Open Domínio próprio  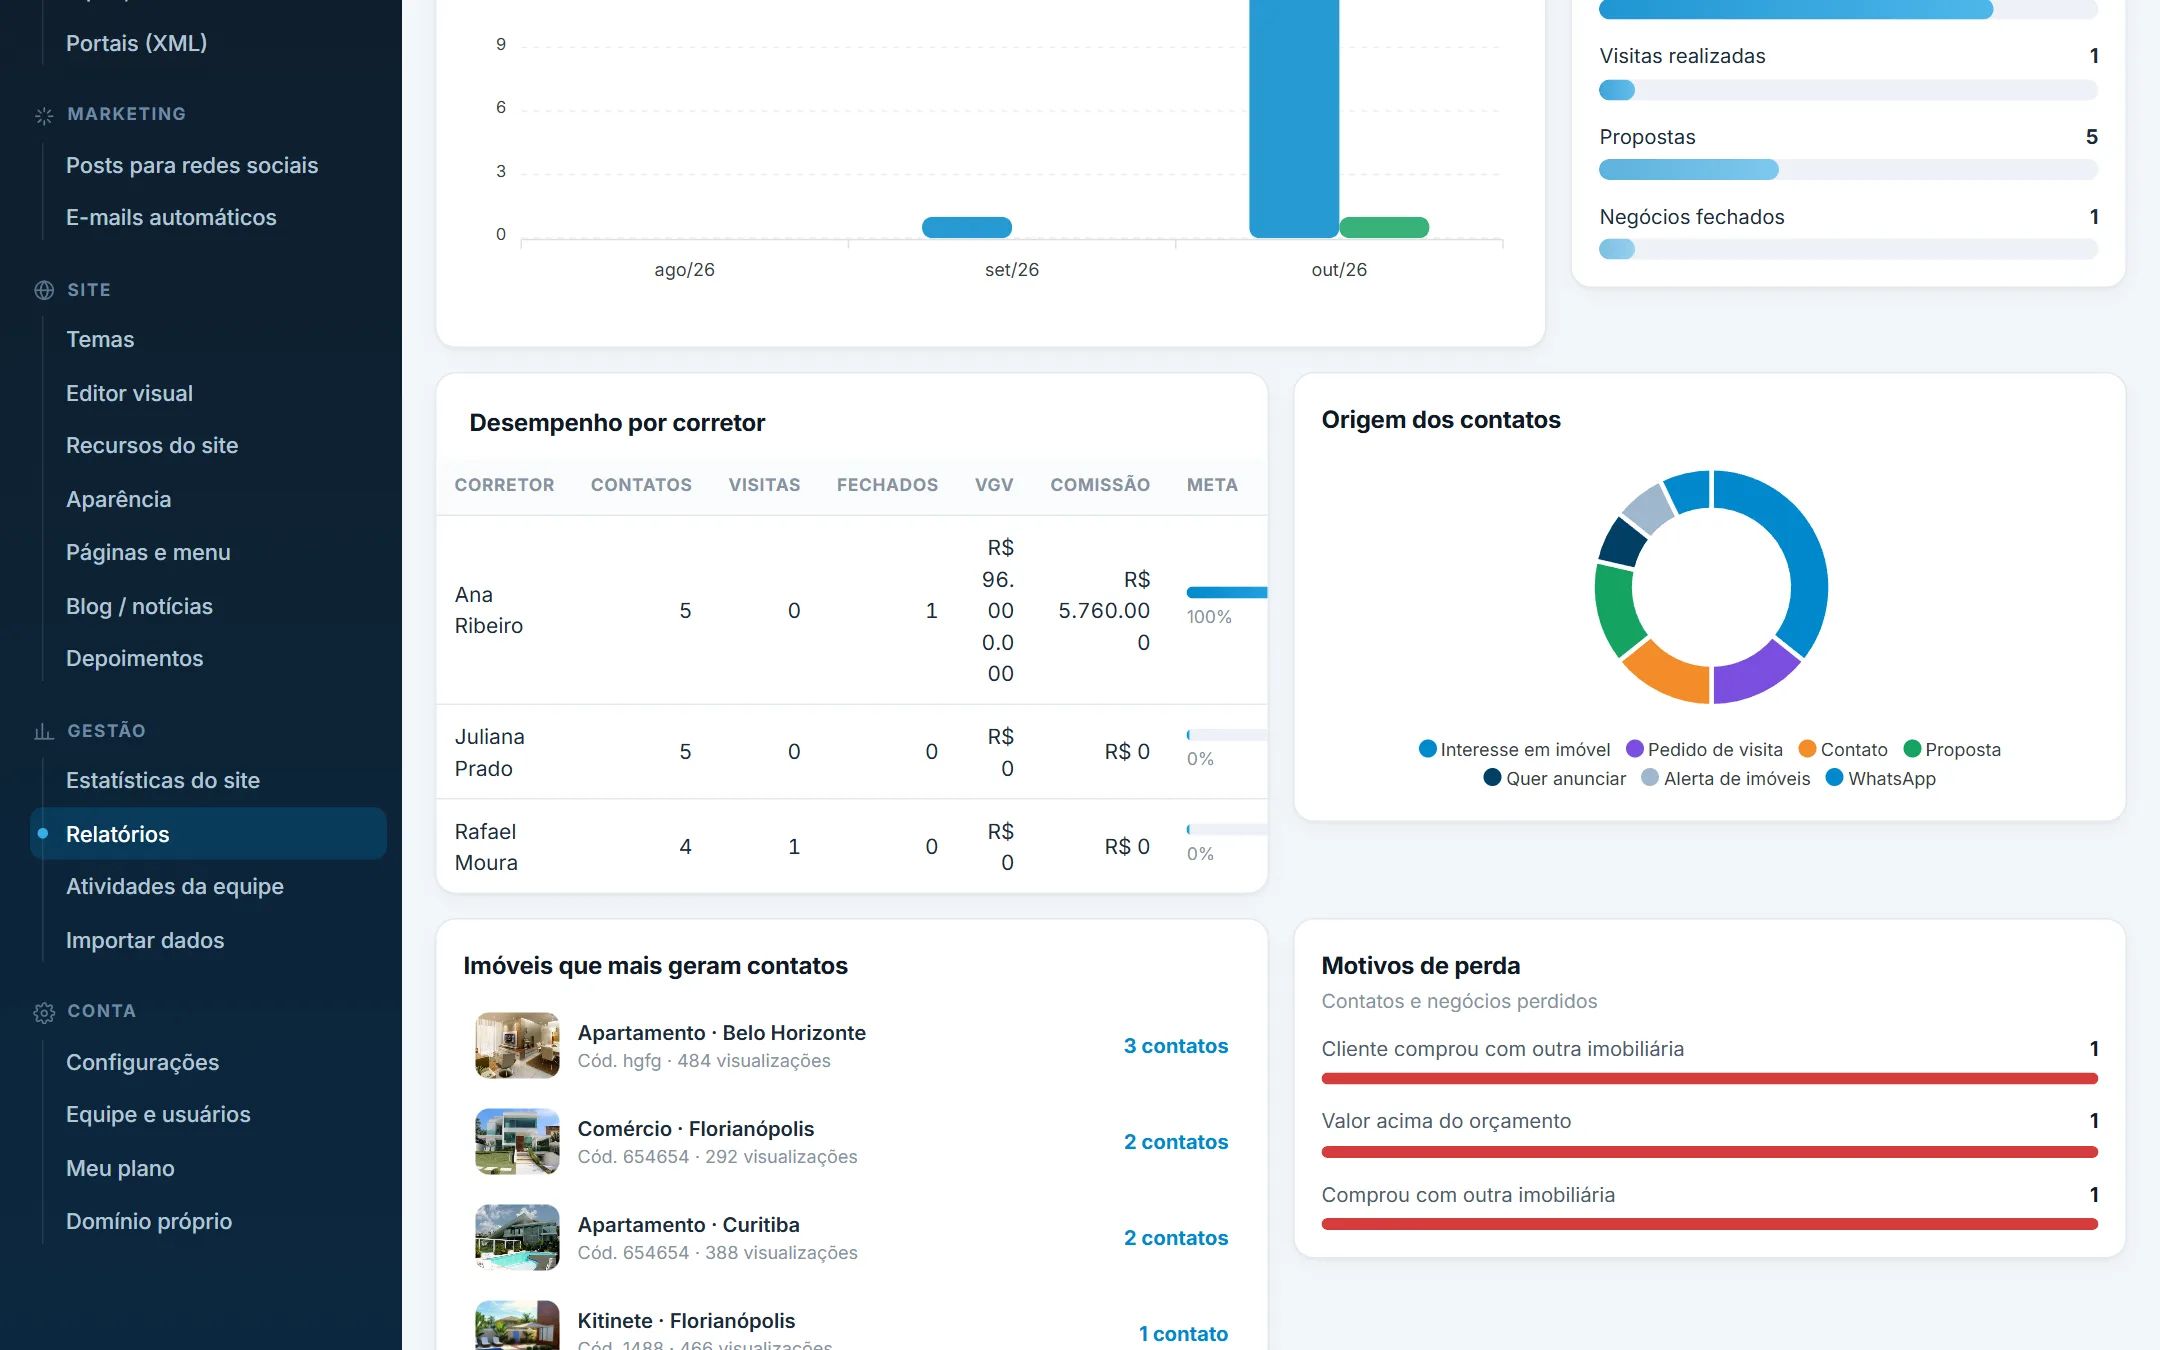[149, 1221]
